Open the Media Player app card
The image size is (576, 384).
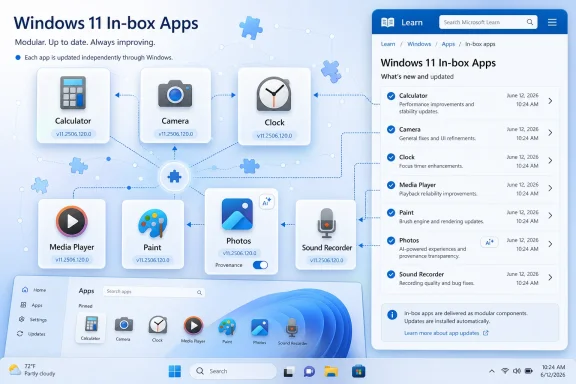coord(72,234)
